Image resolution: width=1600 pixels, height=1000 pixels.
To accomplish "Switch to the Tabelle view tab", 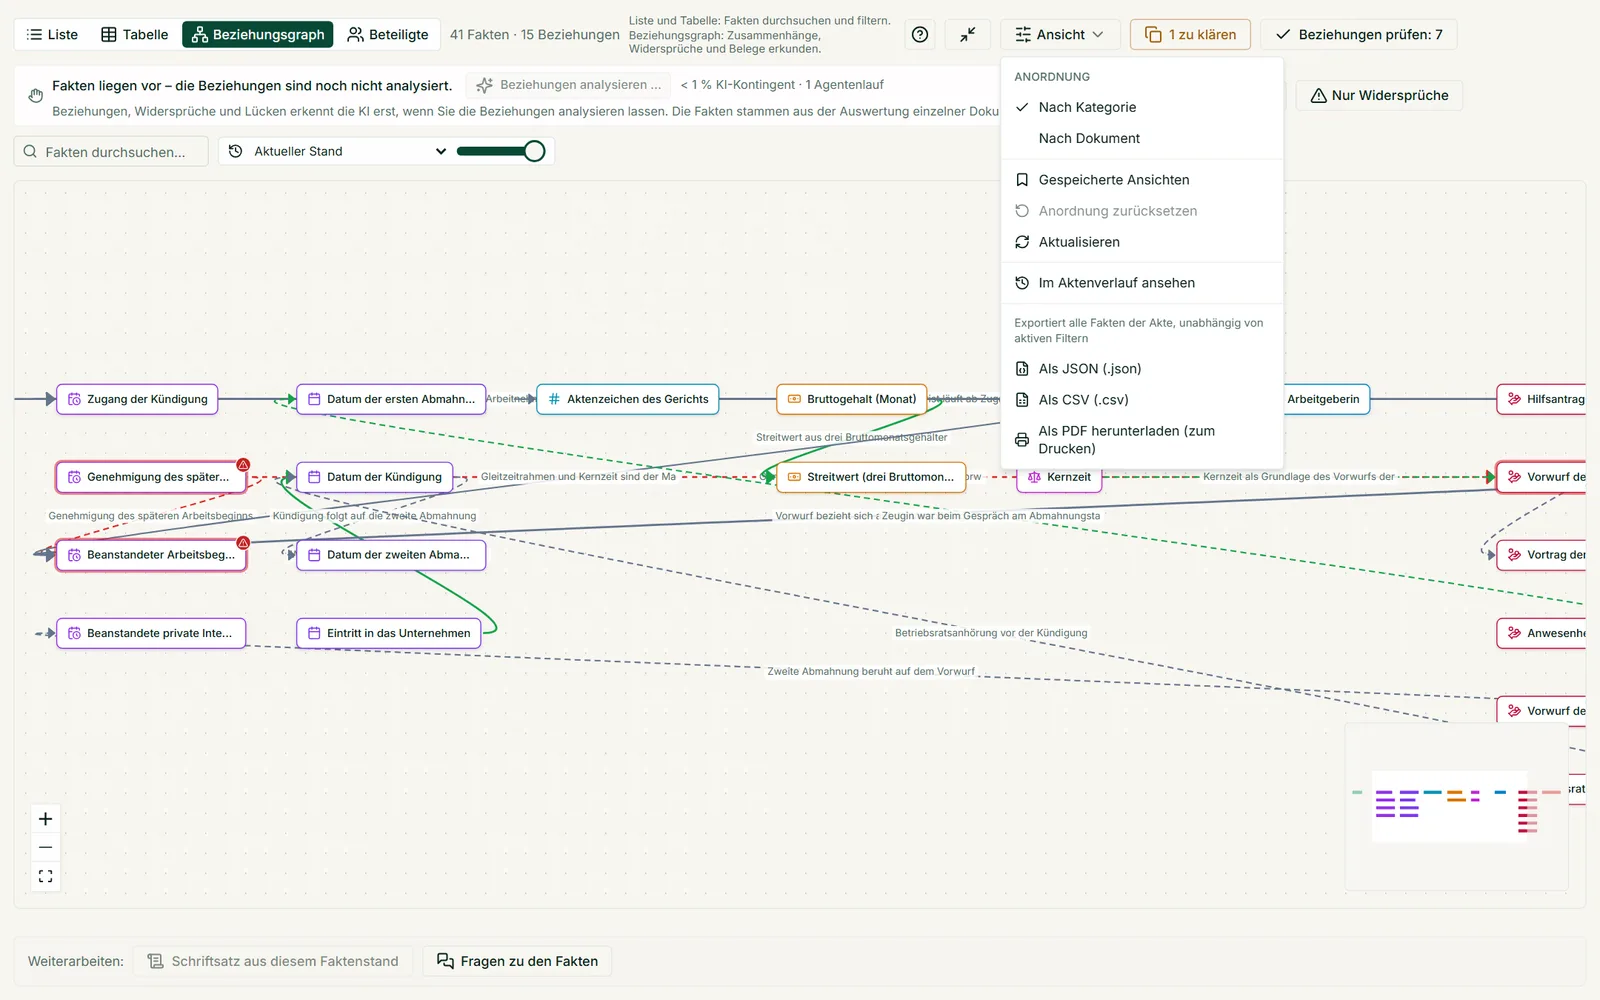I will pos(135,34).
